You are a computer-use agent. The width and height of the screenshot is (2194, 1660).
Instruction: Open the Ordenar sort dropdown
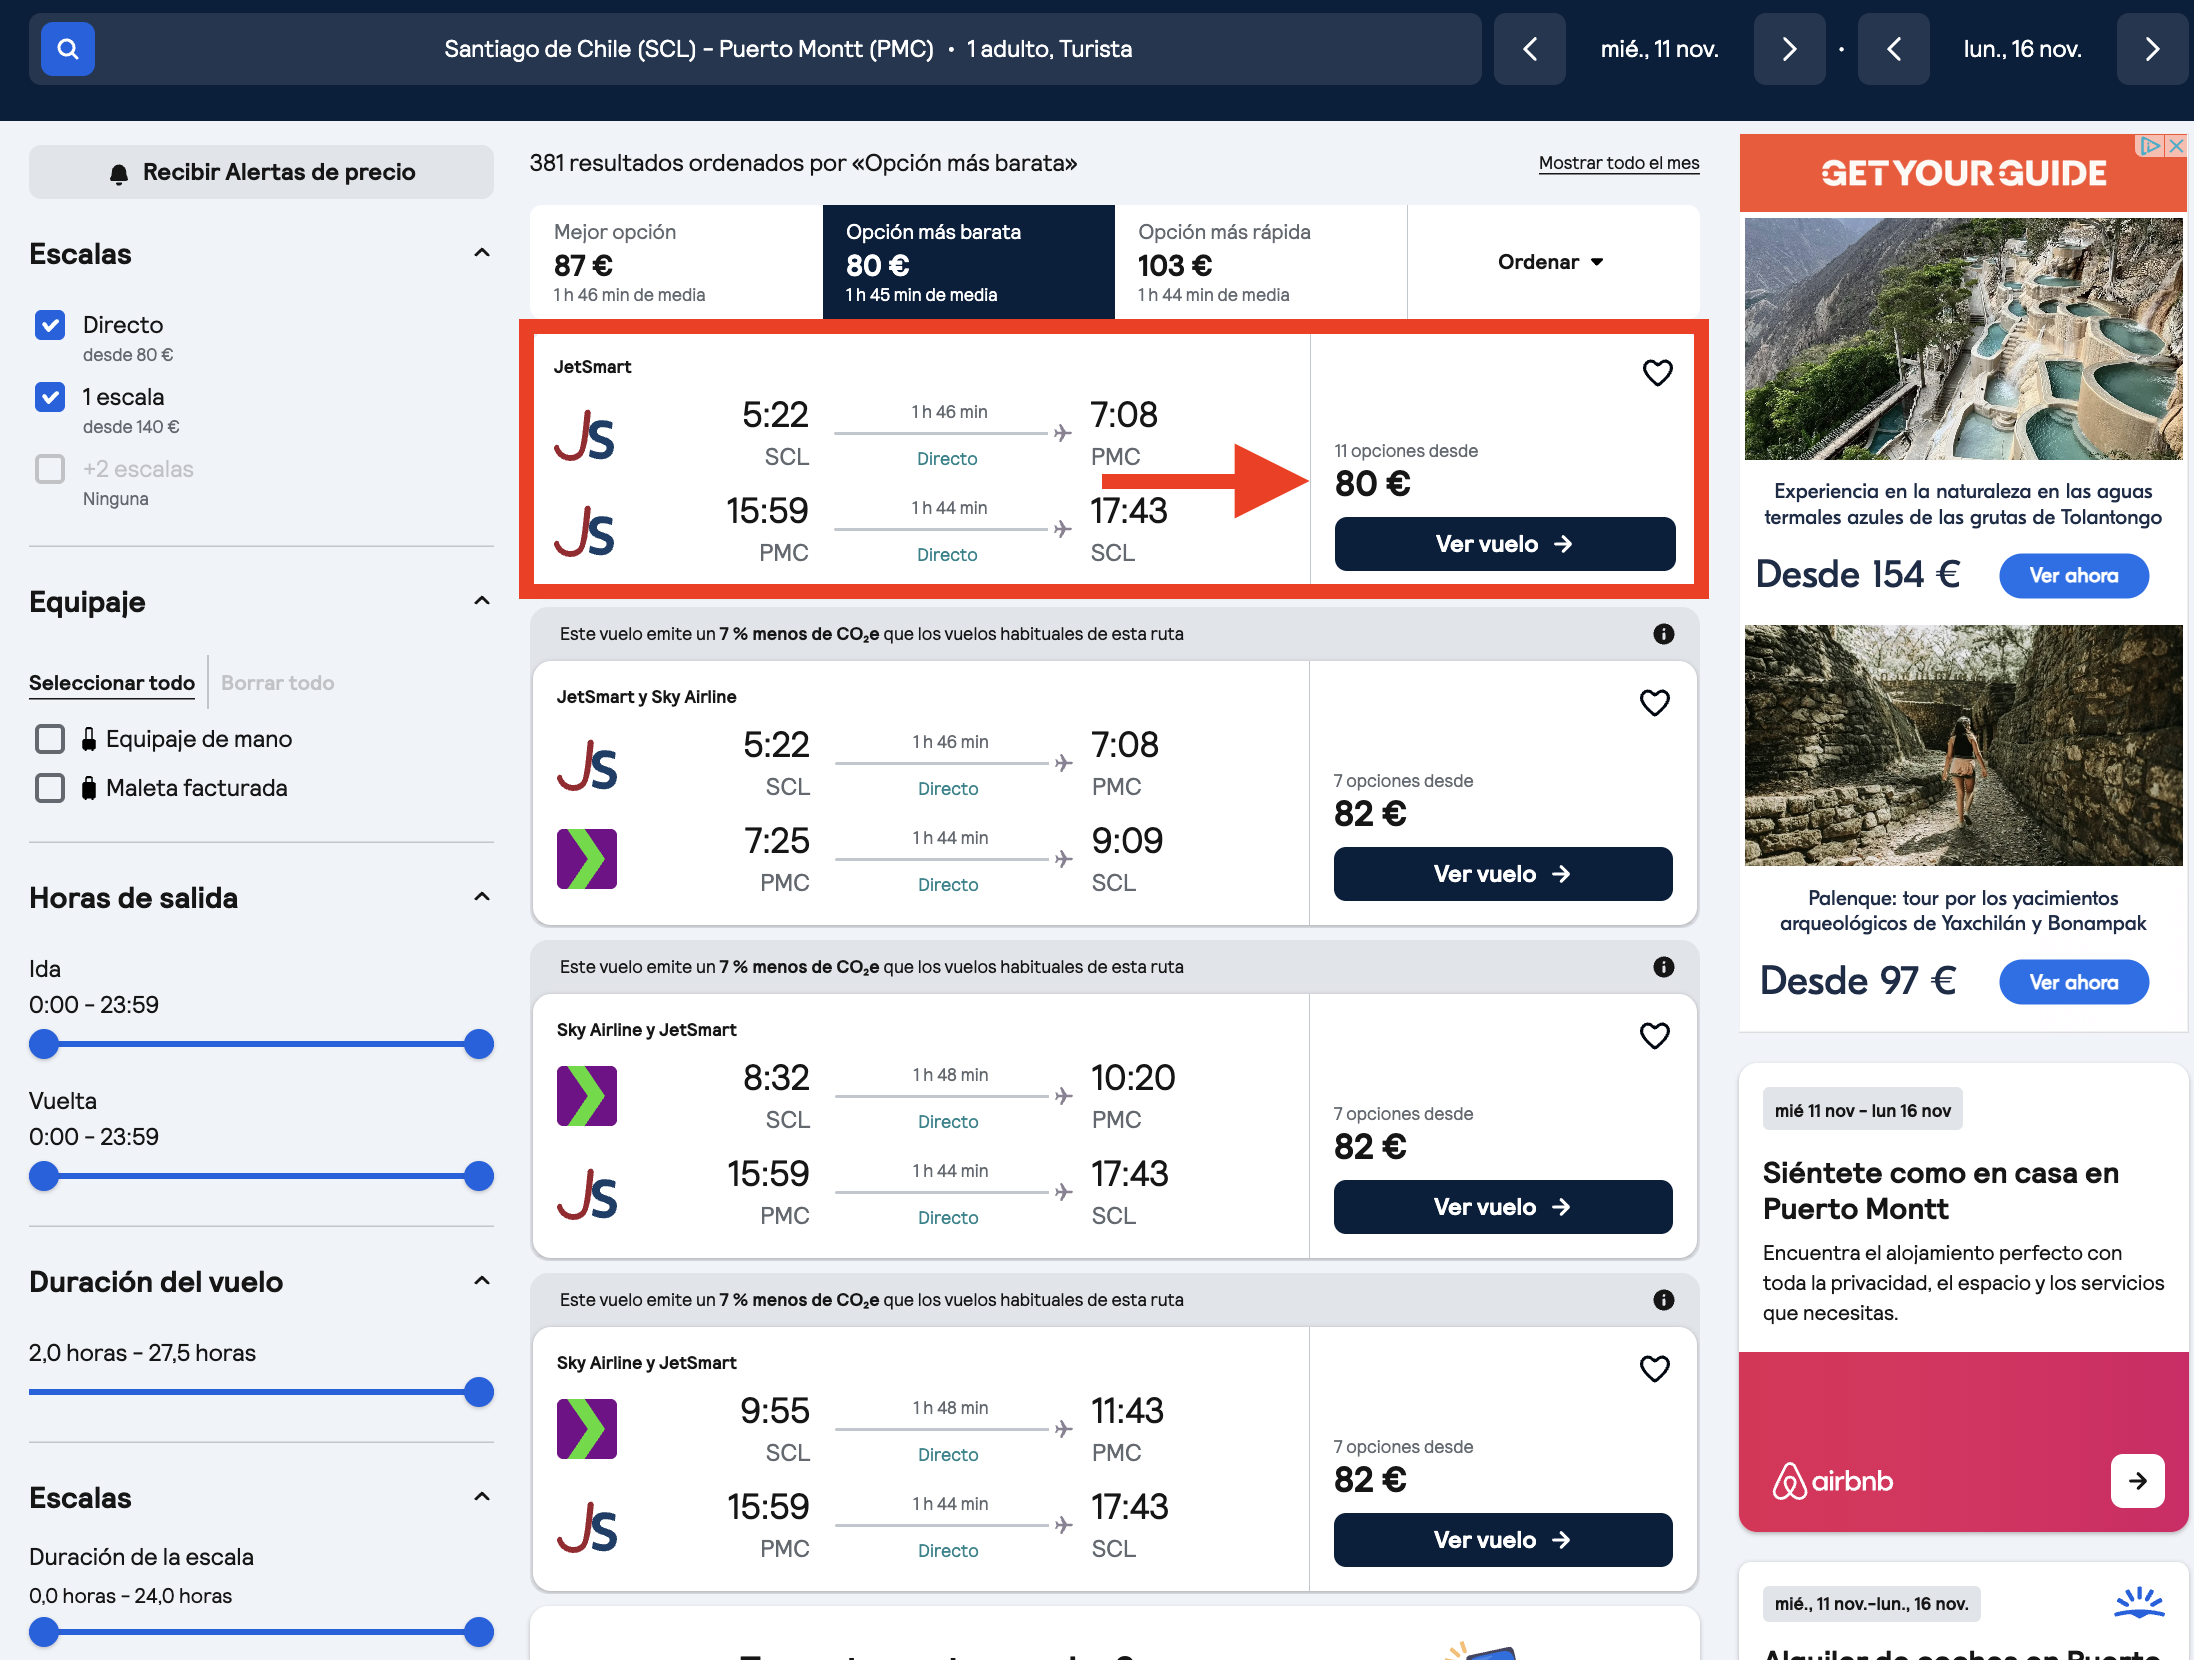pos(1551,262)
